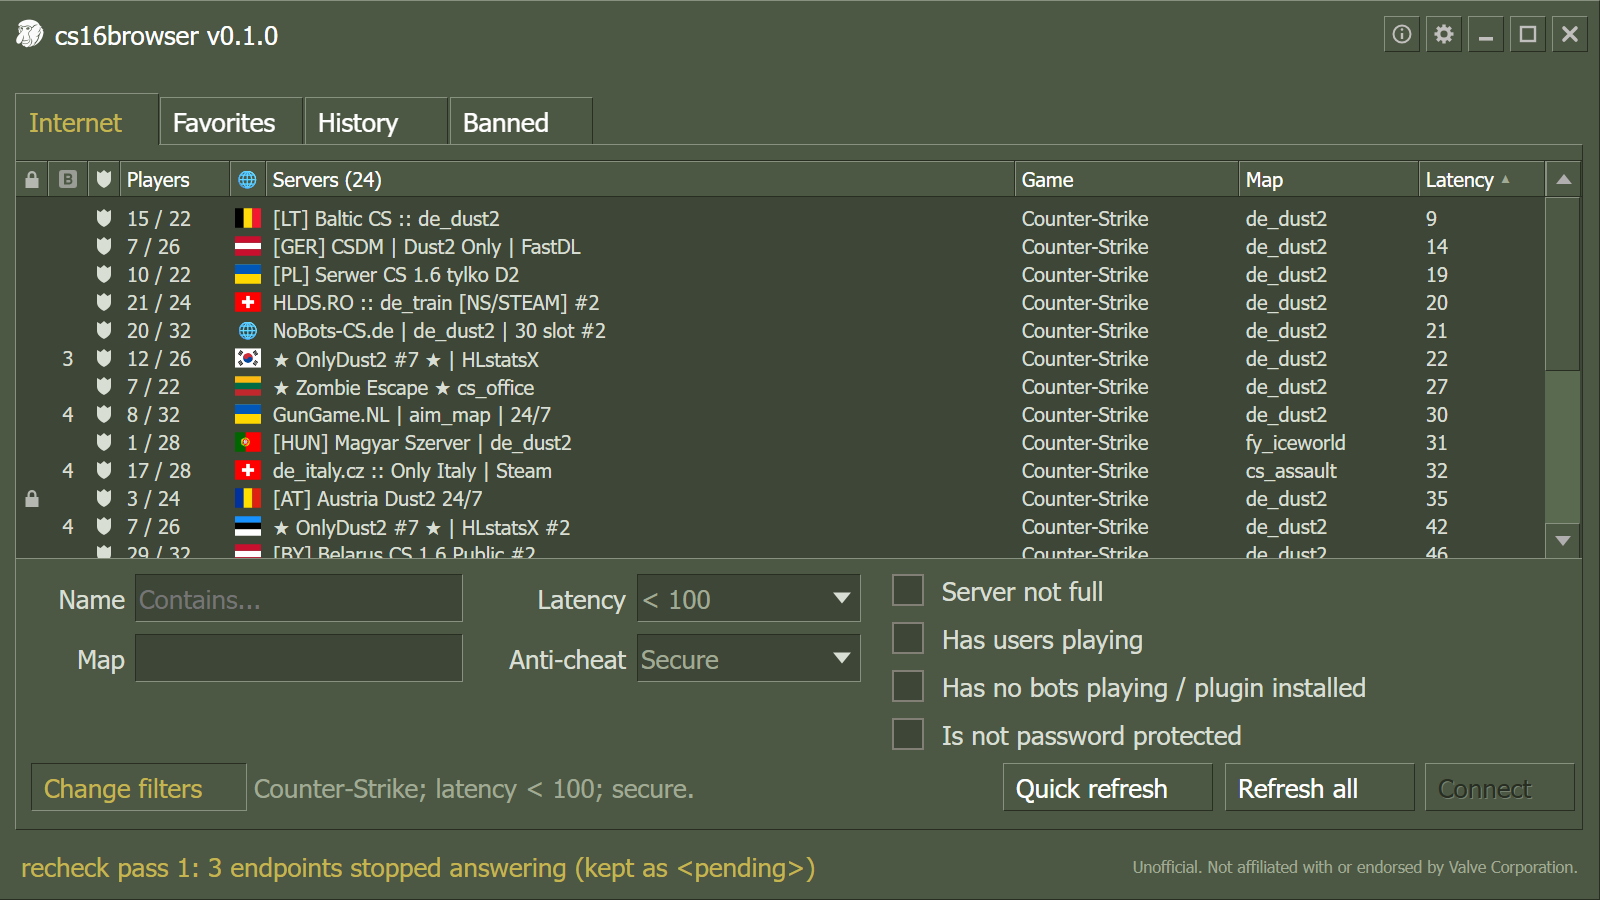Click the flag of CSDM Dust2 Only server
Viewport: 1600px width, 900px height.
248,246
